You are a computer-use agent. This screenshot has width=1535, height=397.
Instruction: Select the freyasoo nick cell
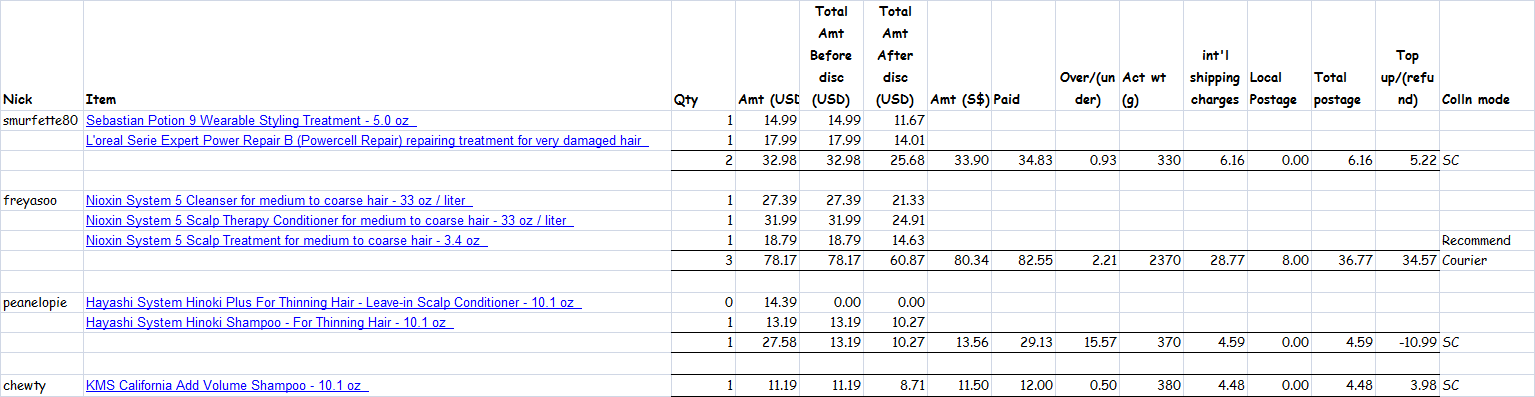click(41, 200)
